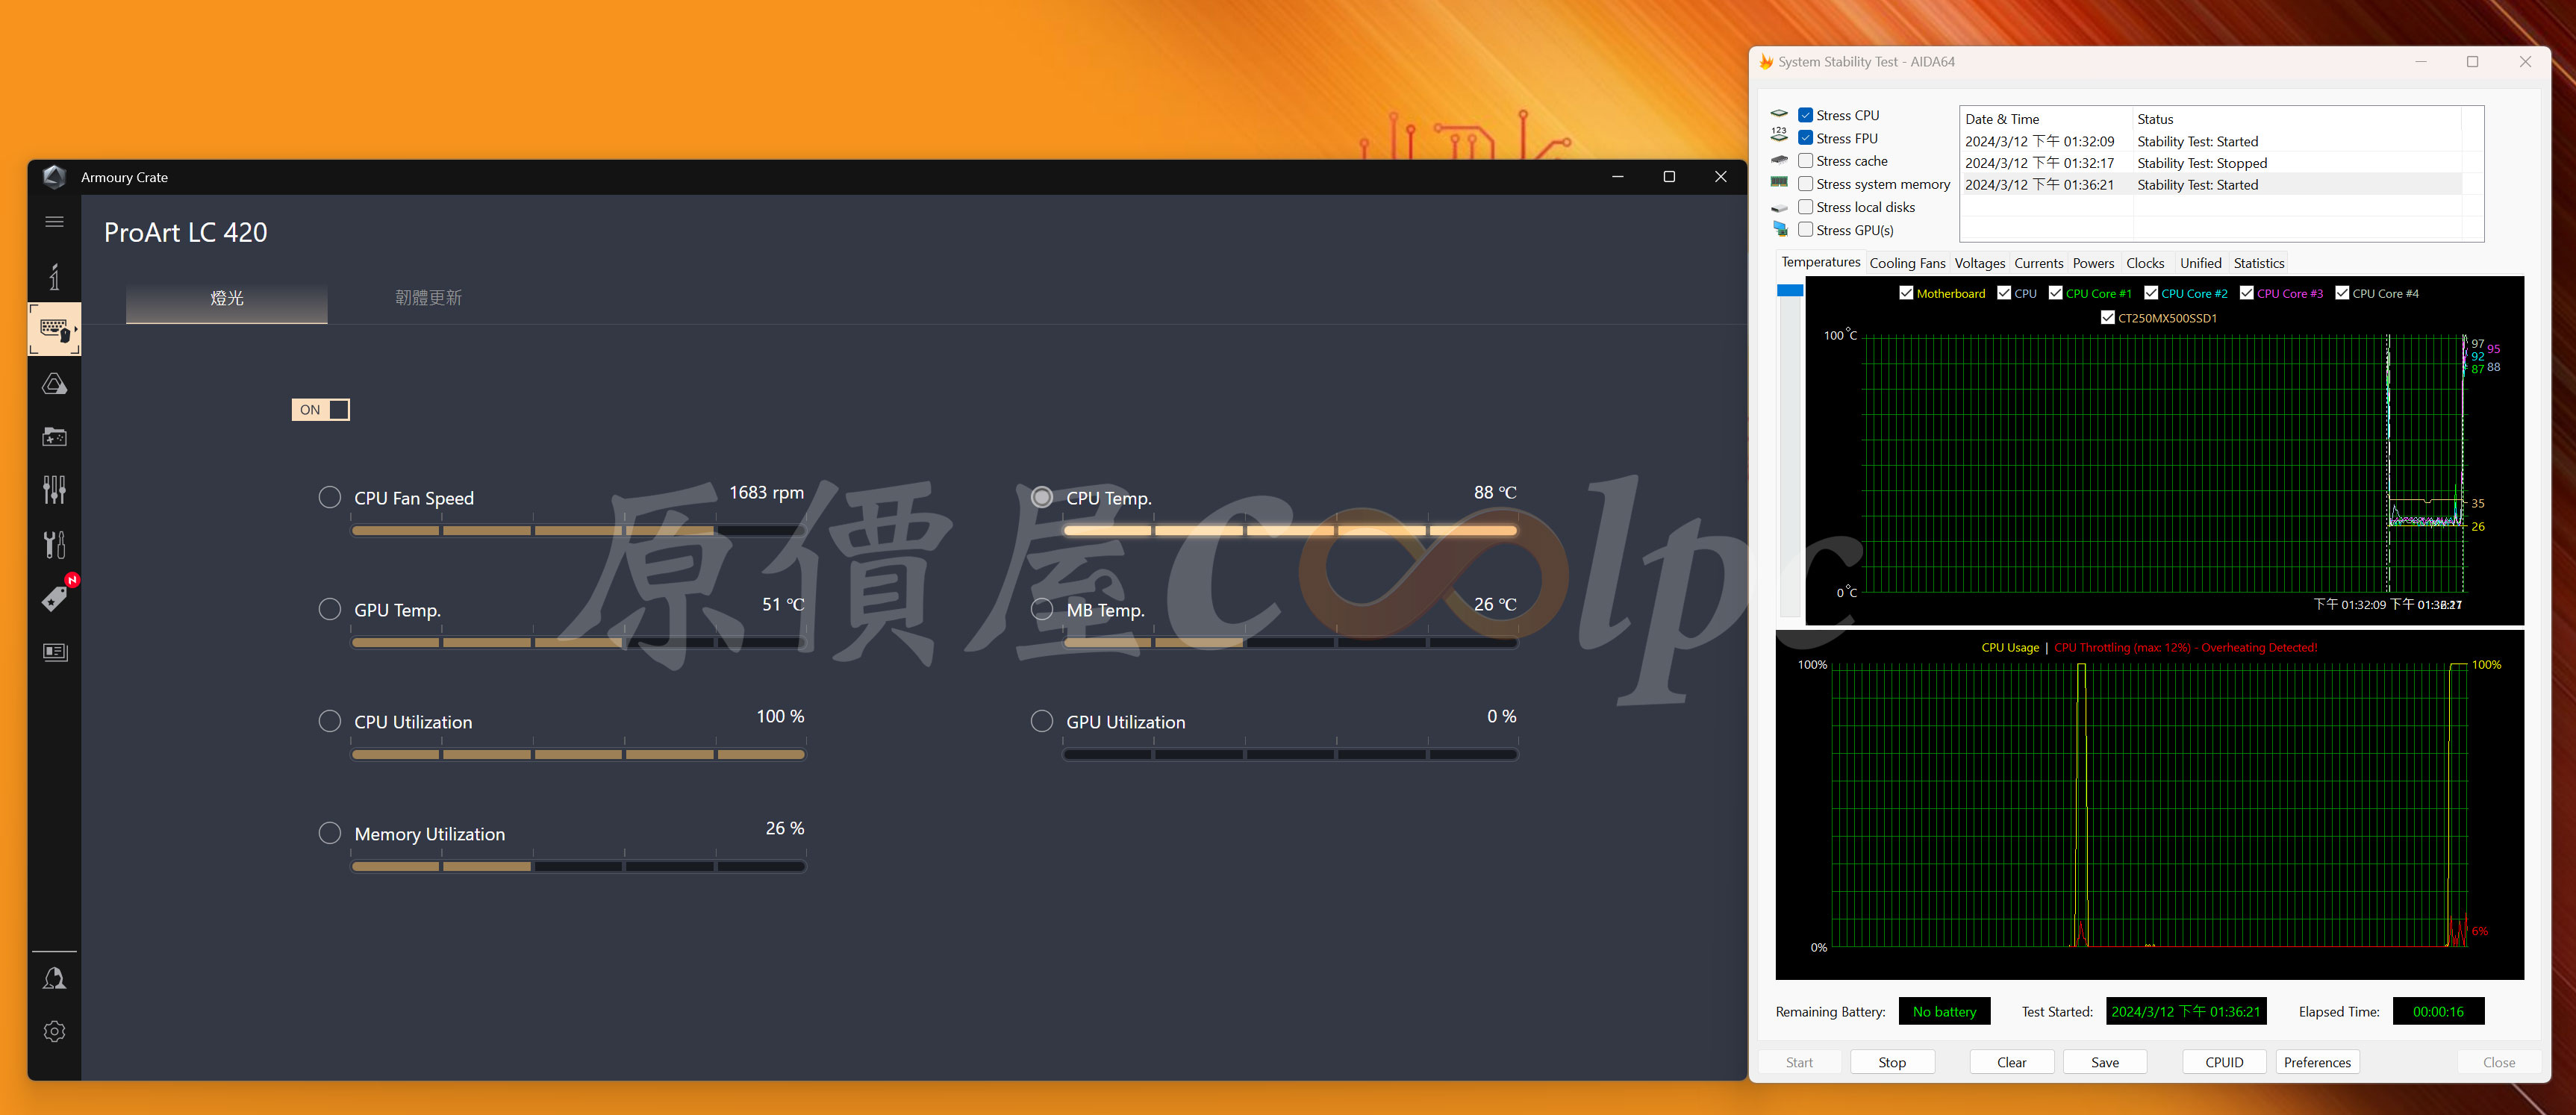Hide the Motherboard temperature graph line
This screenshot has height=1115, width=2576.
click(1906, 293)
